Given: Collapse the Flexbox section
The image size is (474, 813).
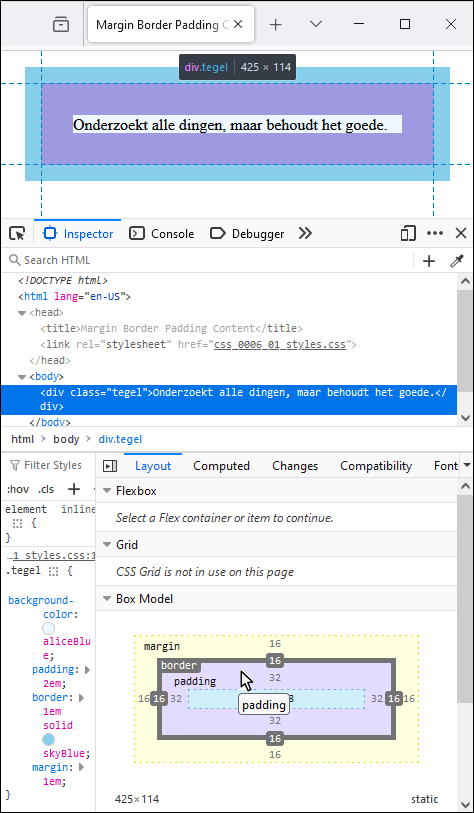Looking at the screenshot, I should pyautogui.click(x=107, y=491).
